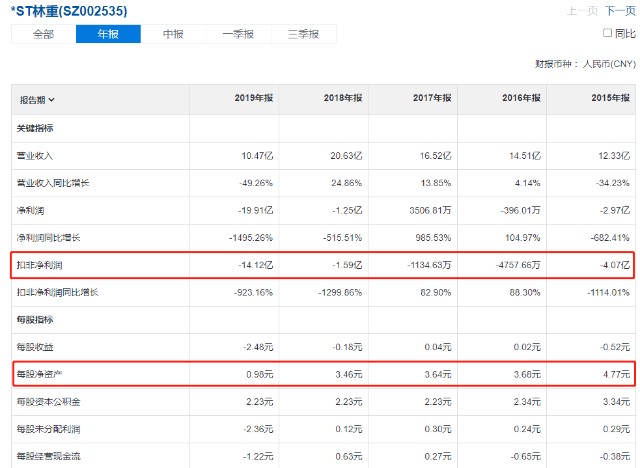Switch to the 一季报 tab

point(238,34)
